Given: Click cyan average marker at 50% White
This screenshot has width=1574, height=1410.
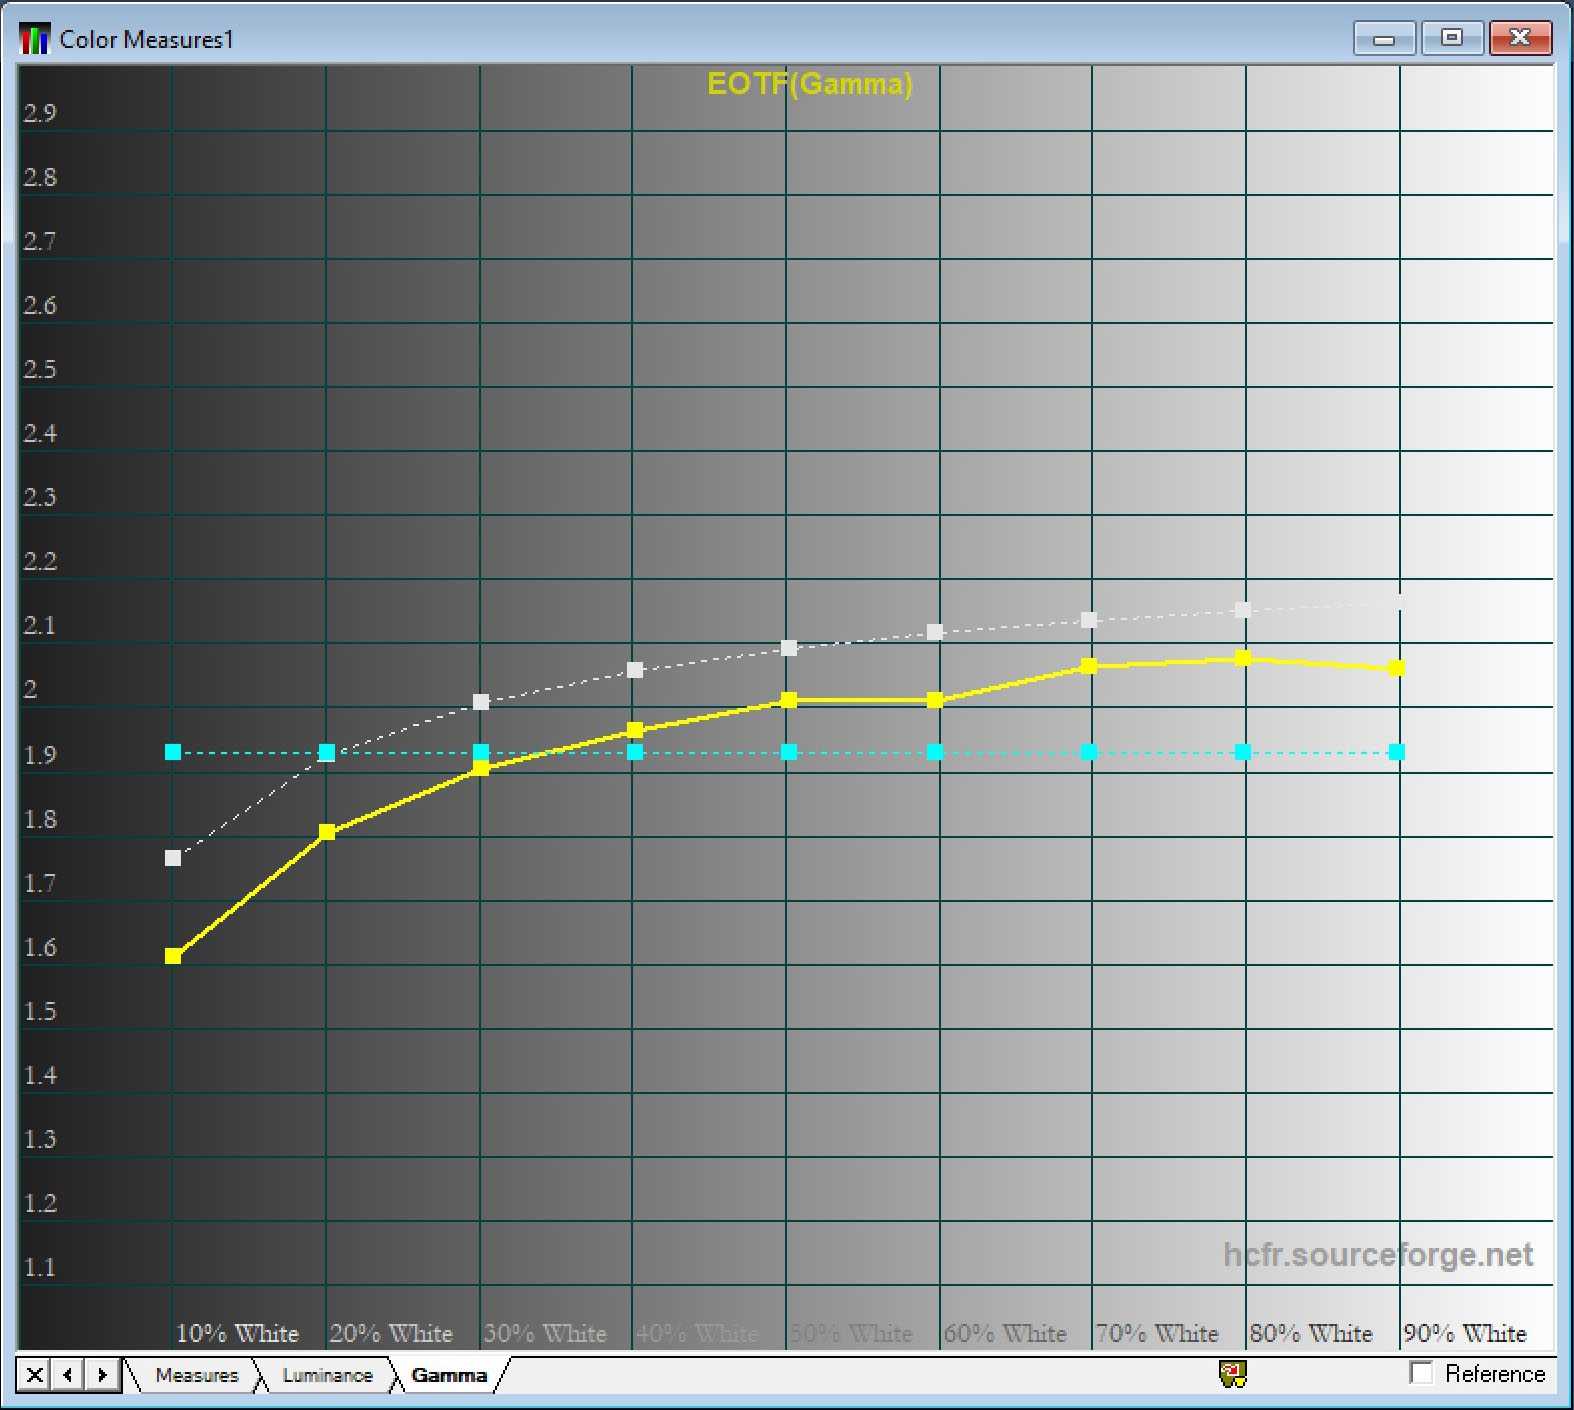Looking at the screenshot, I should [789, 752].
